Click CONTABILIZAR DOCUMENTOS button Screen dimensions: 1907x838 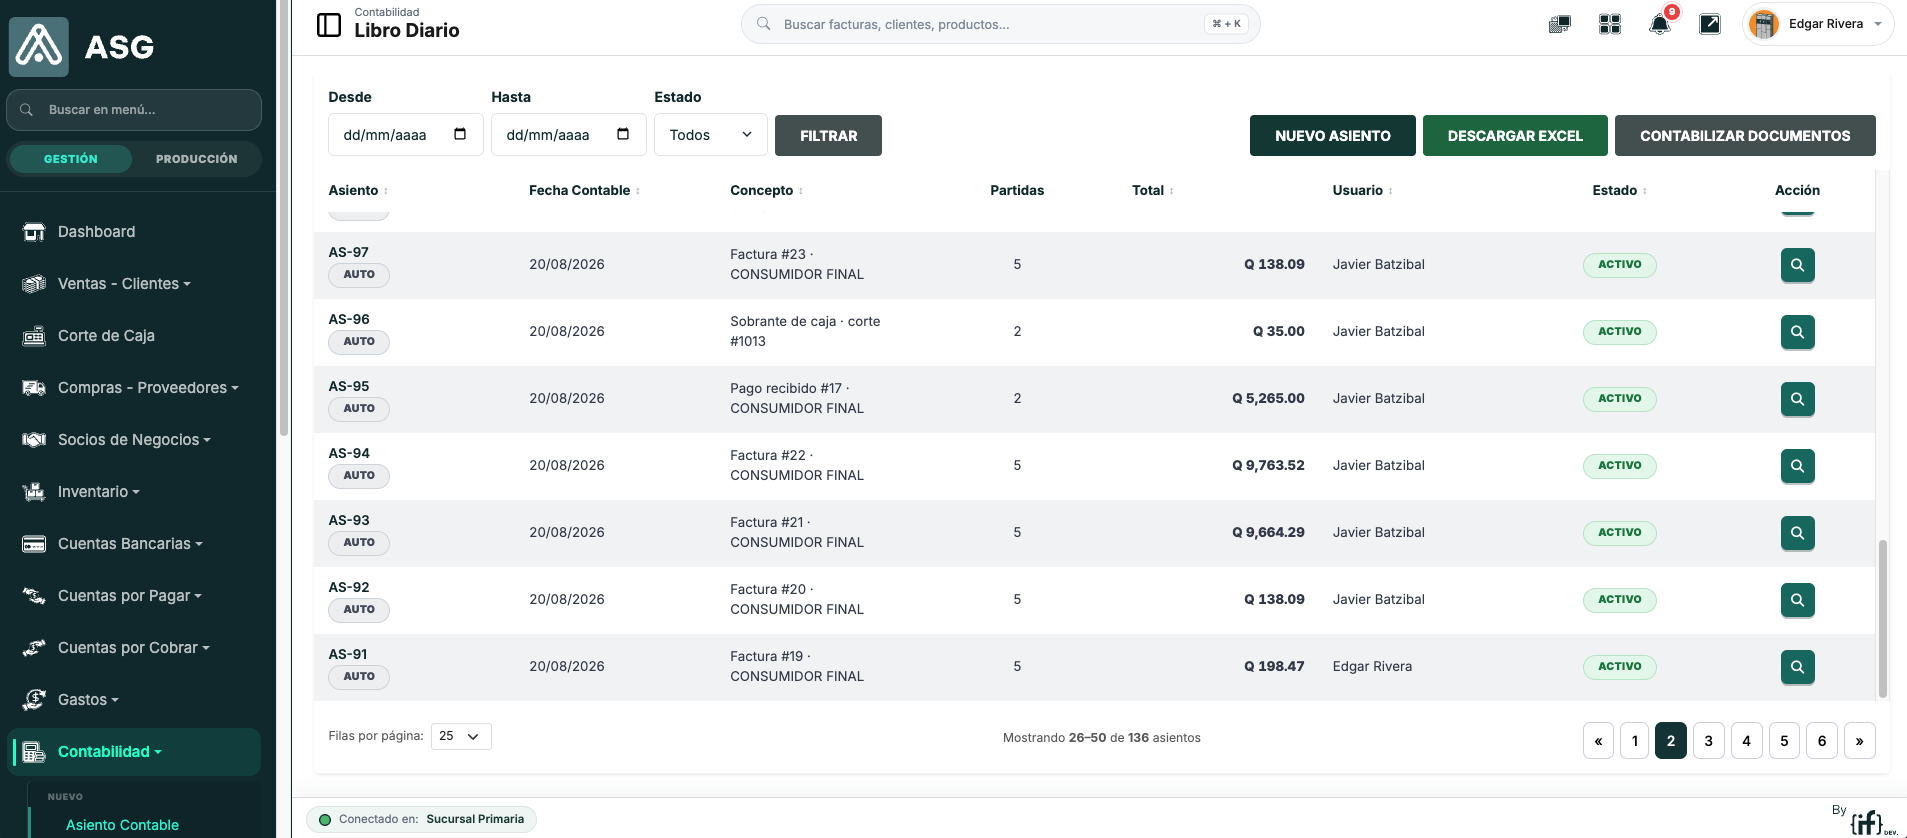(1745, 136)
